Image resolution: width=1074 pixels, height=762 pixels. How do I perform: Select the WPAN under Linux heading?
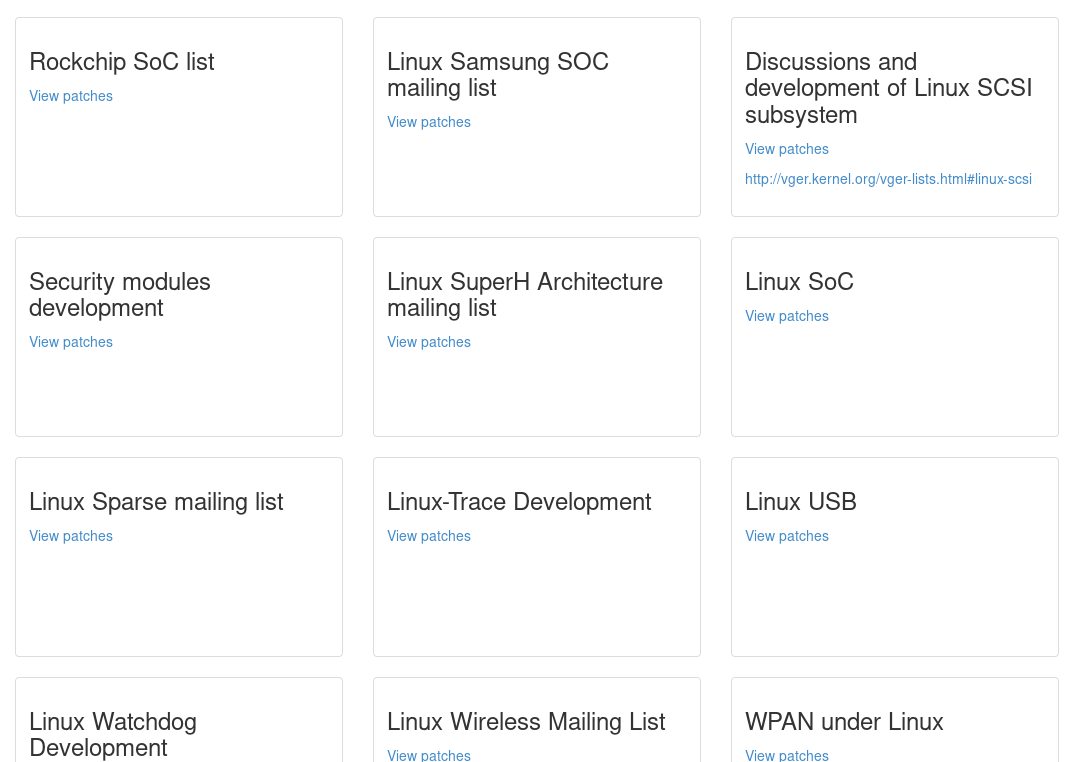click(844, 722)
